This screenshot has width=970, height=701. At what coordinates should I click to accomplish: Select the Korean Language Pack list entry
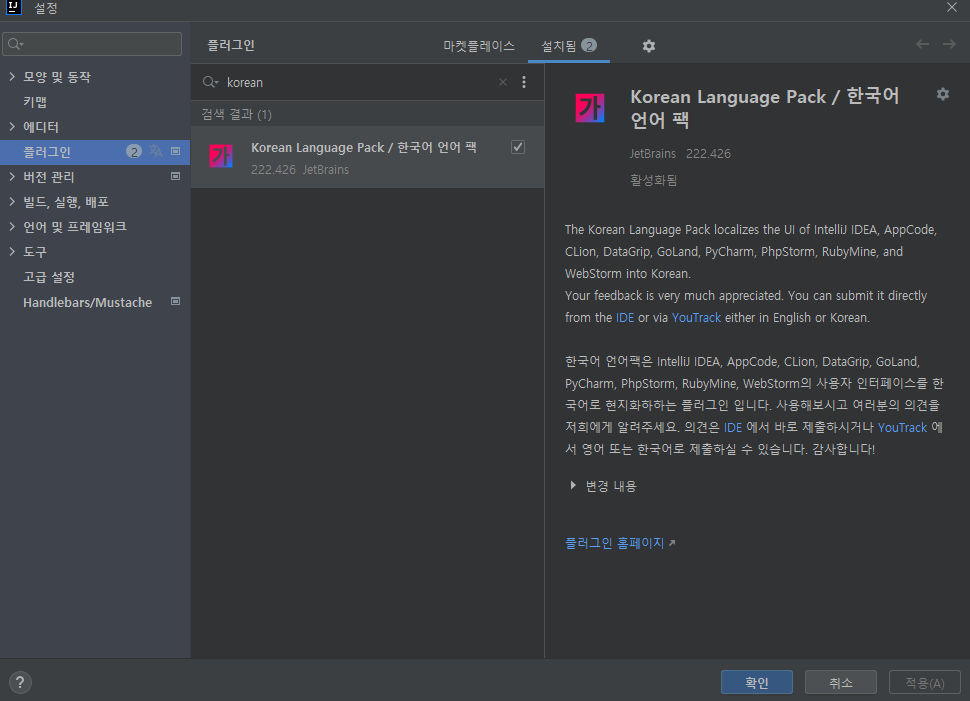(367, 157)
